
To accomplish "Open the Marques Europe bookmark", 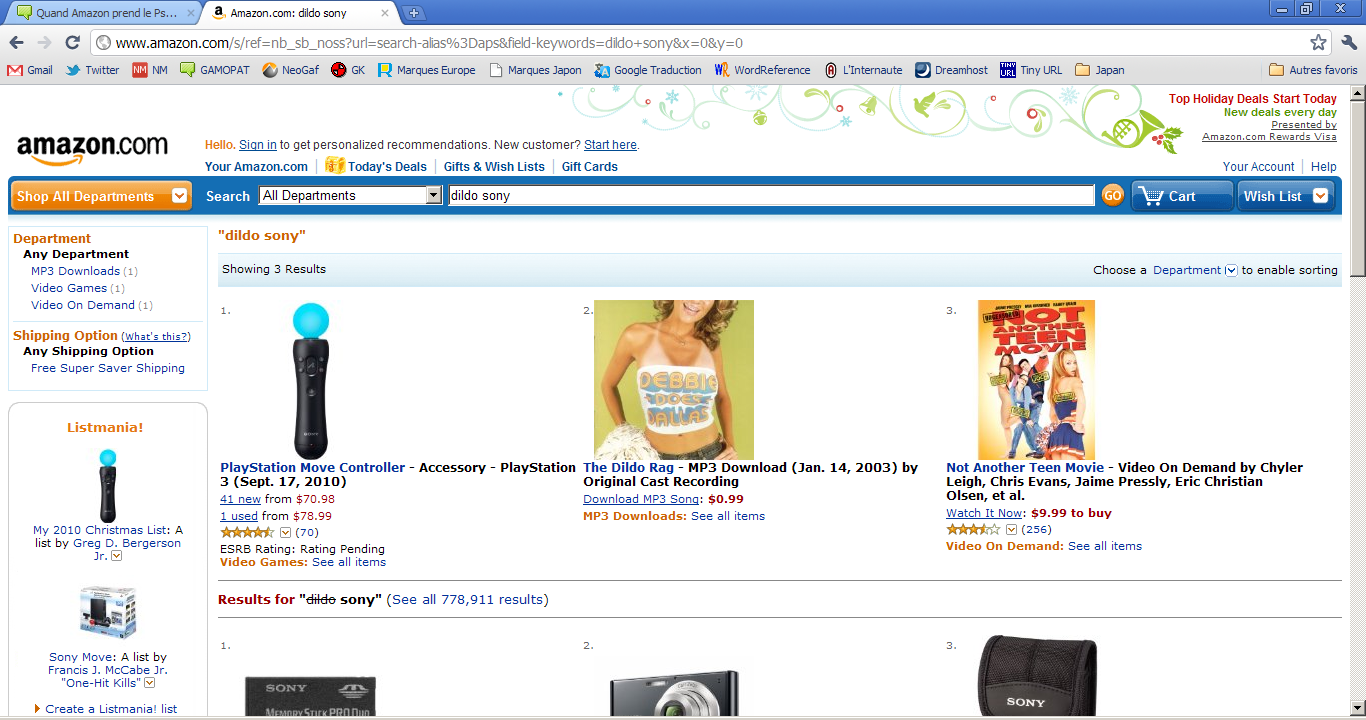I will tap(426, 70).
